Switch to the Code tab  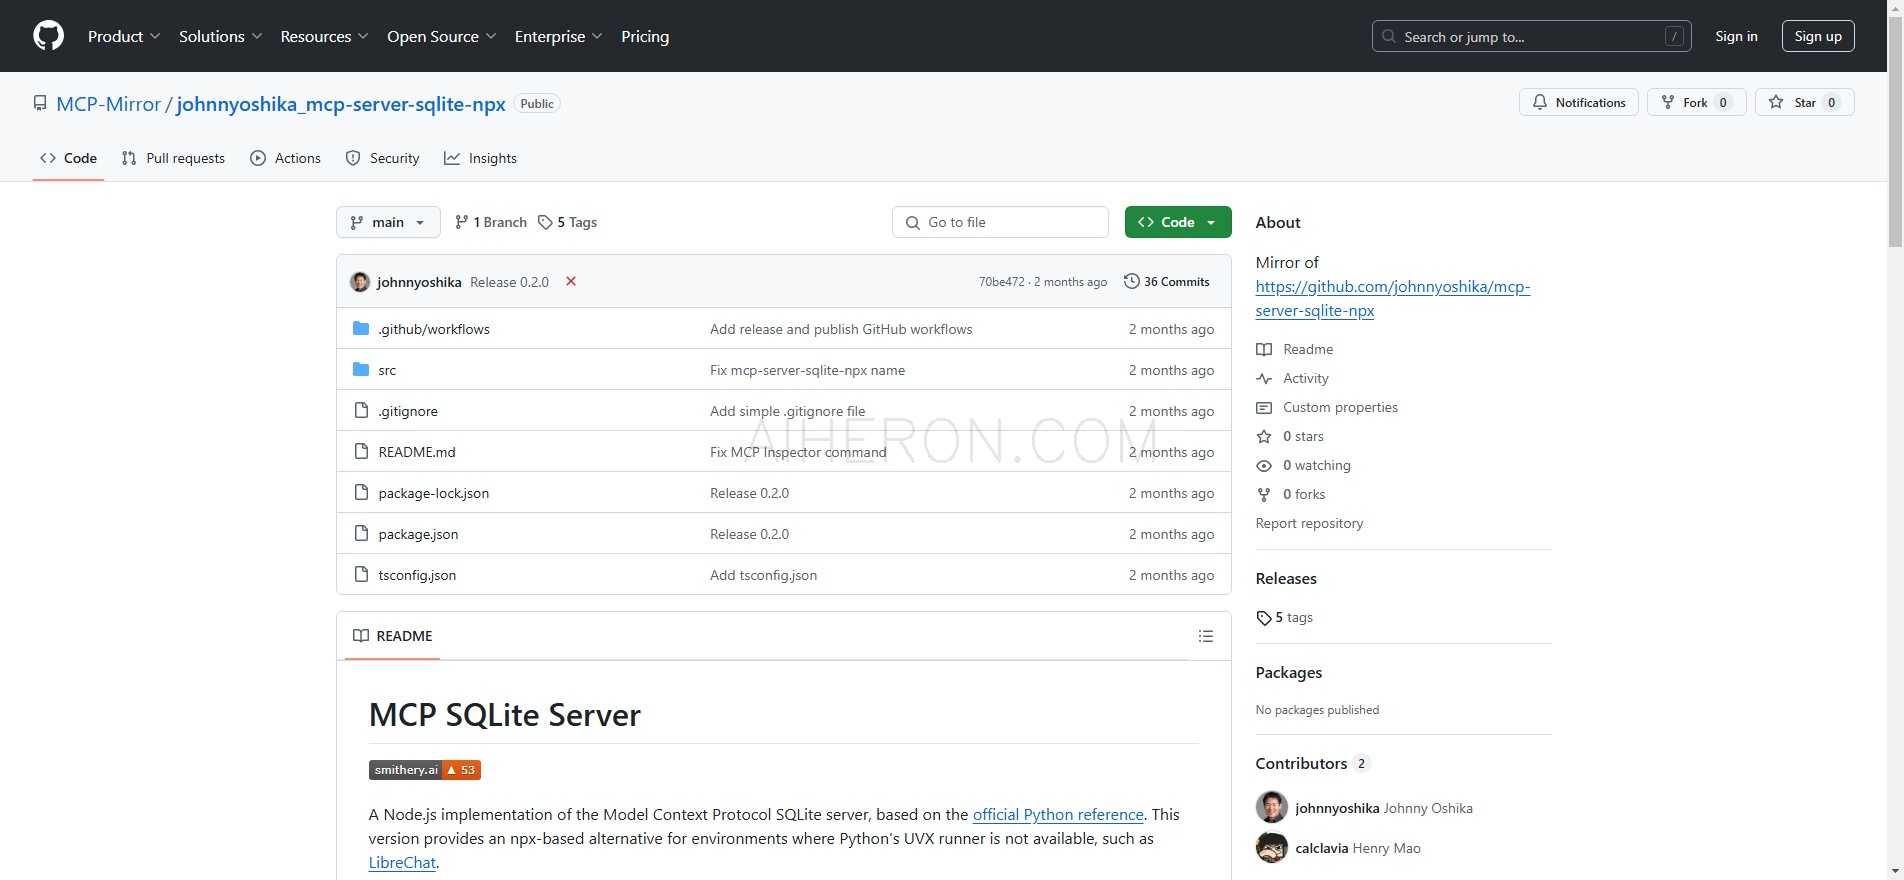click(68, 158)
